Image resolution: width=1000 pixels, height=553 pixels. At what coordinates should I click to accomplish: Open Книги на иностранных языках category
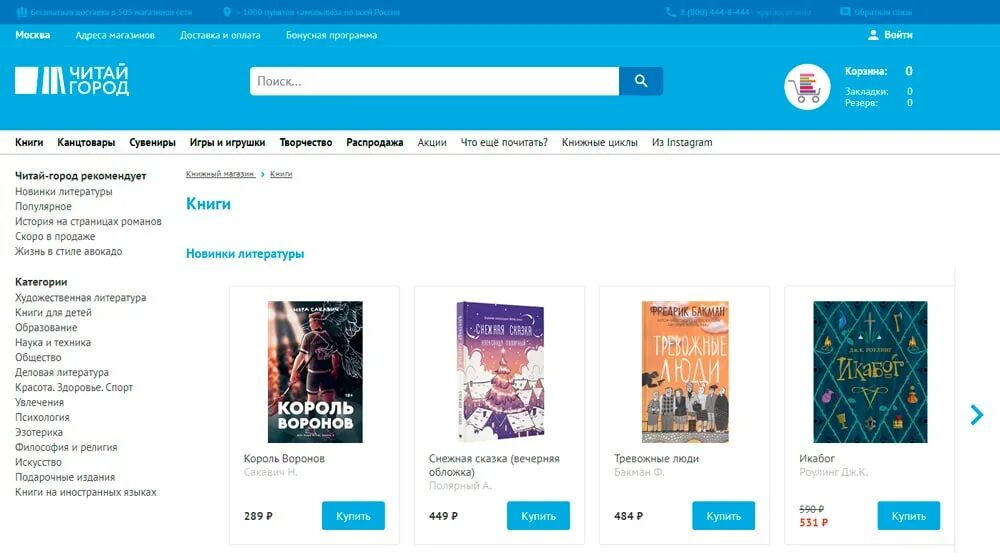[x=85, y=492]
